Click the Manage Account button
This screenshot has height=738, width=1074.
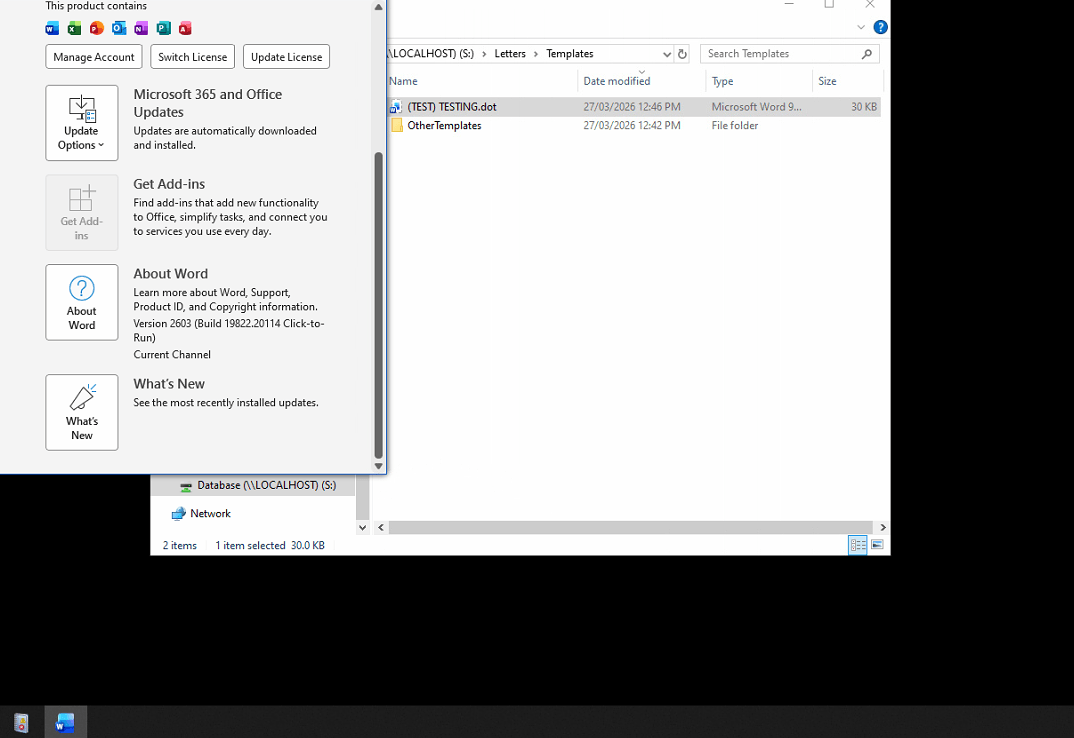93,57
